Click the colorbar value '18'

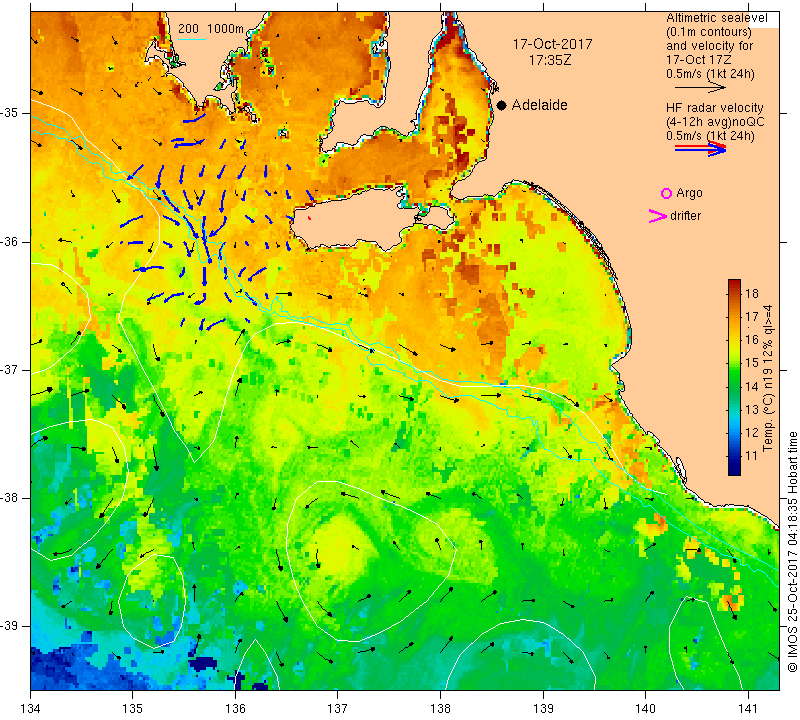752,294
